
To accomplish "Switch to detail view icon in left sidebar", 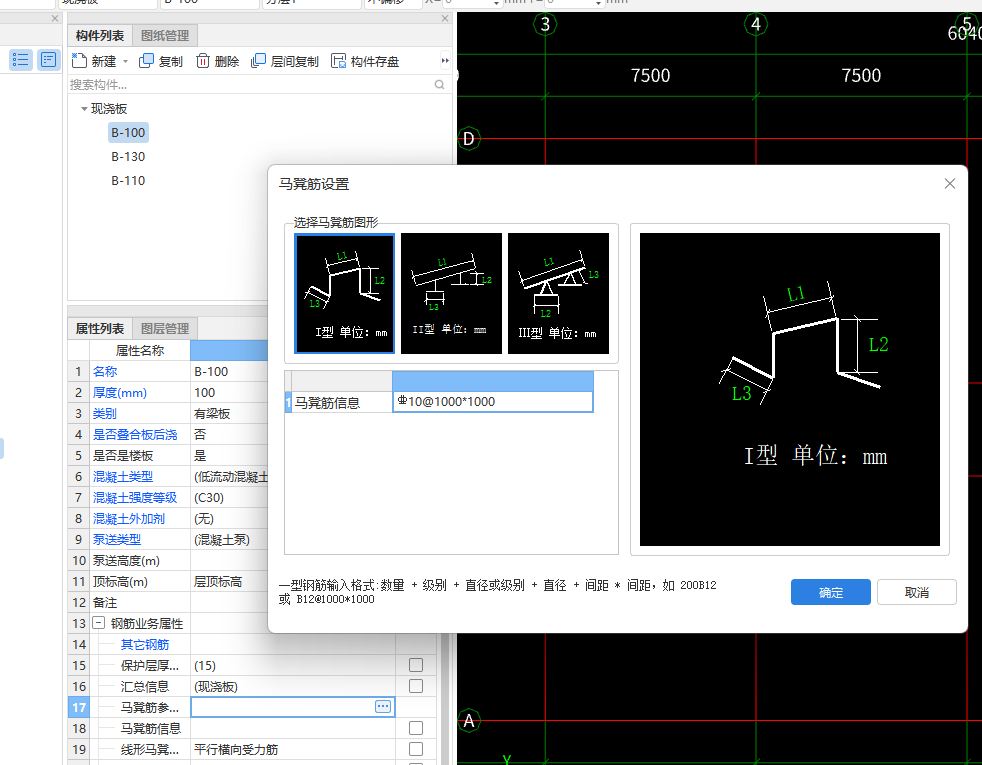I will [48, 60].
